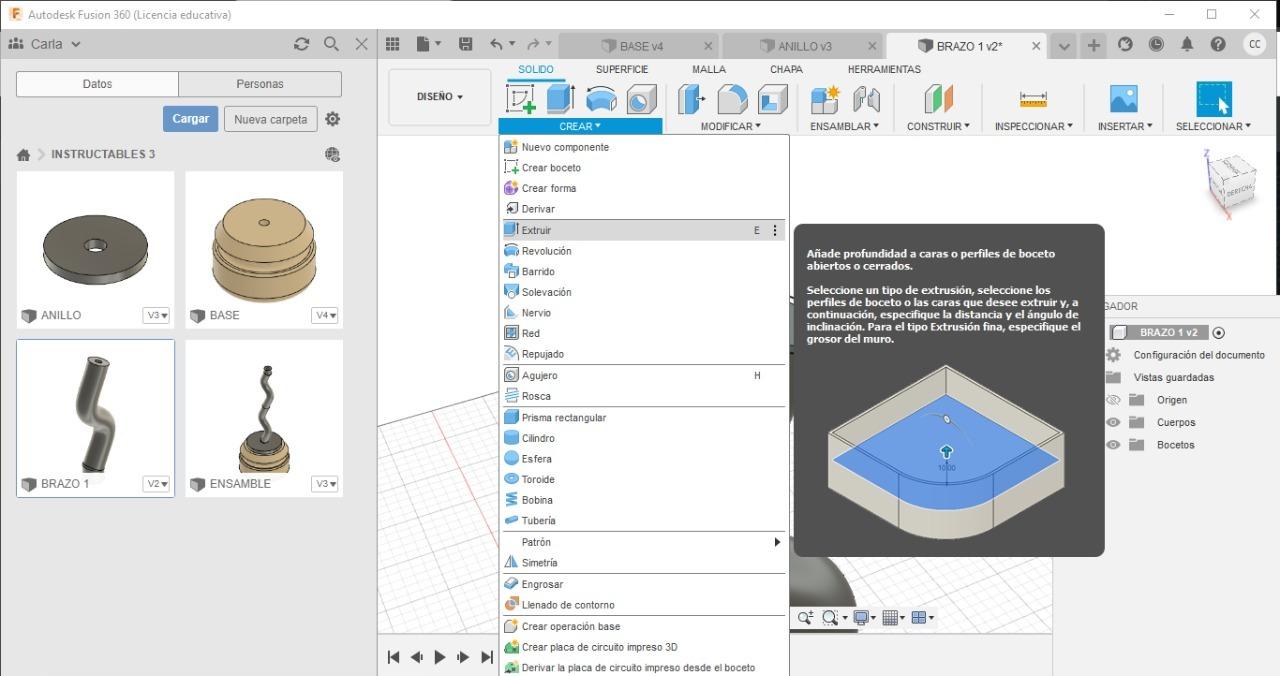
Task: Switch to the CHAPA tab
Action: (786, 69)
